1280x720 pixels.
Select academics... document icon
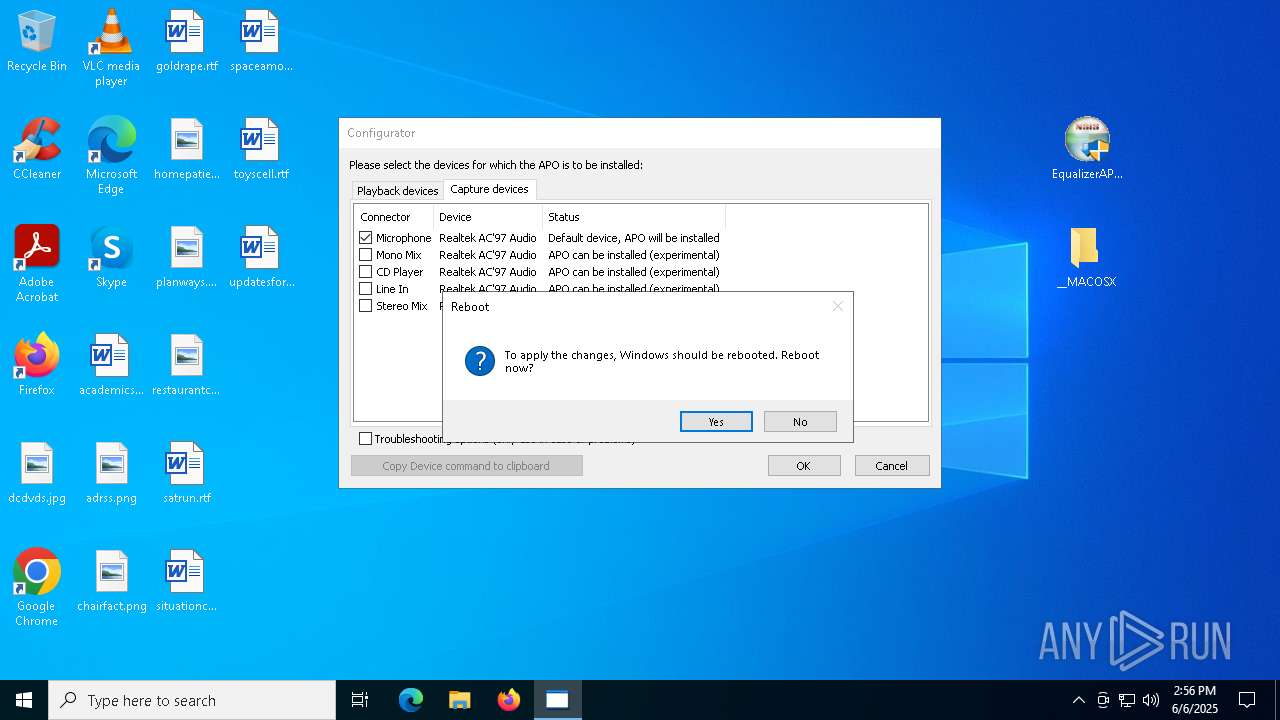(x=111, y=366)
